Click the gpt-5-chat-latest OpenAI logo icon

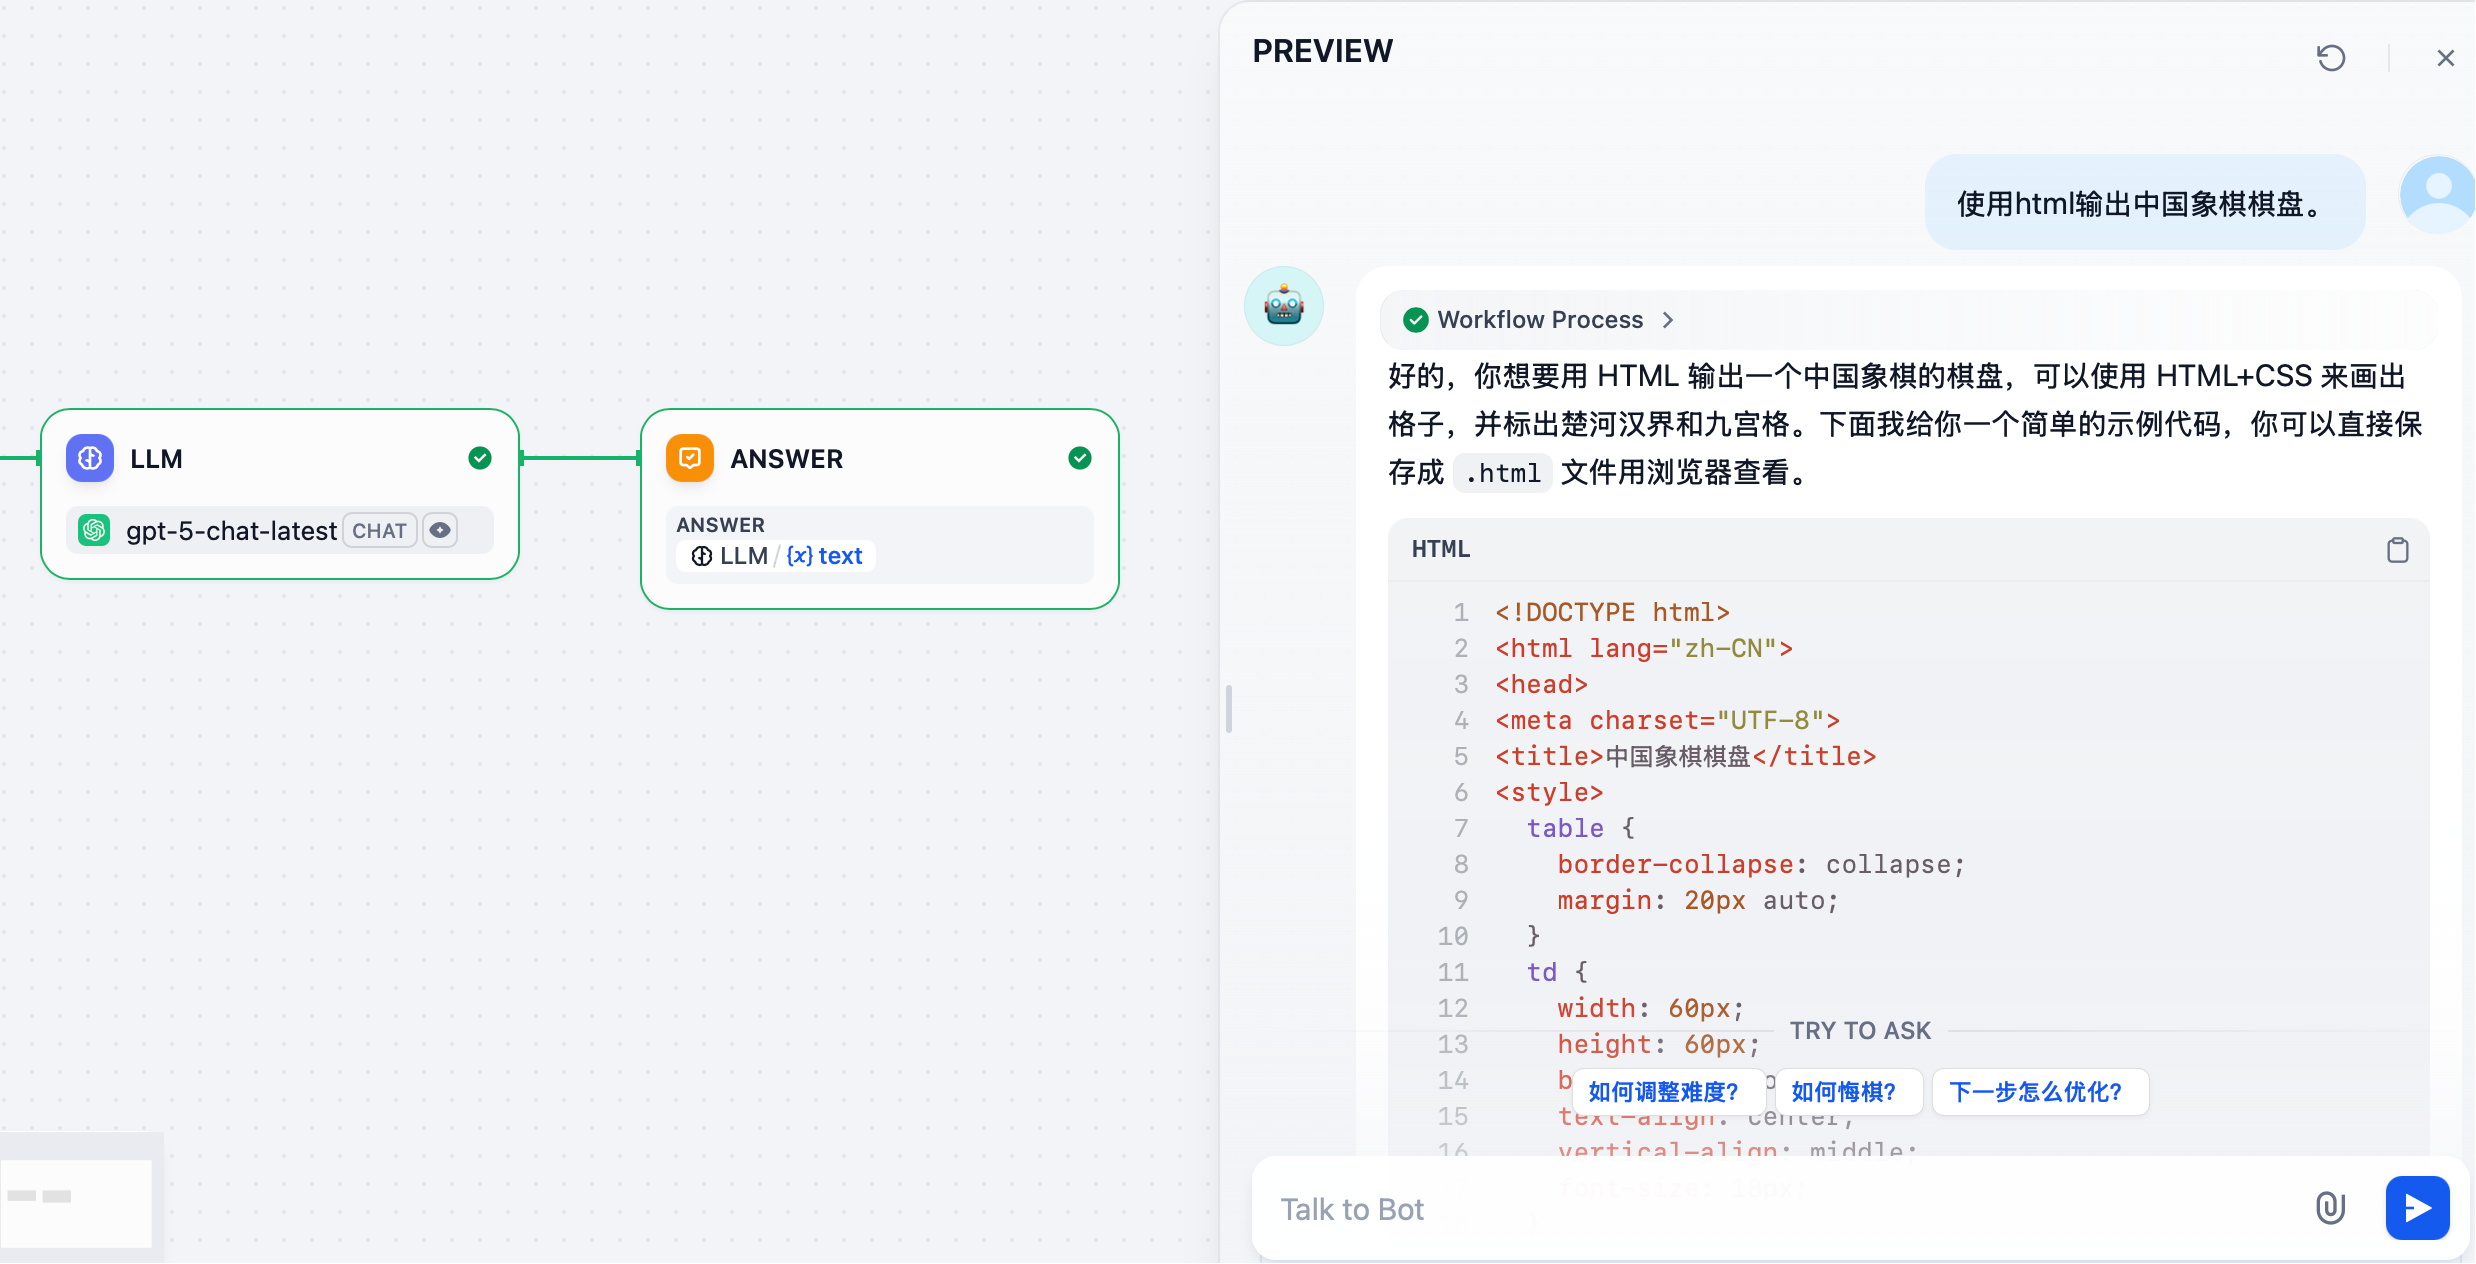(95, 530)
